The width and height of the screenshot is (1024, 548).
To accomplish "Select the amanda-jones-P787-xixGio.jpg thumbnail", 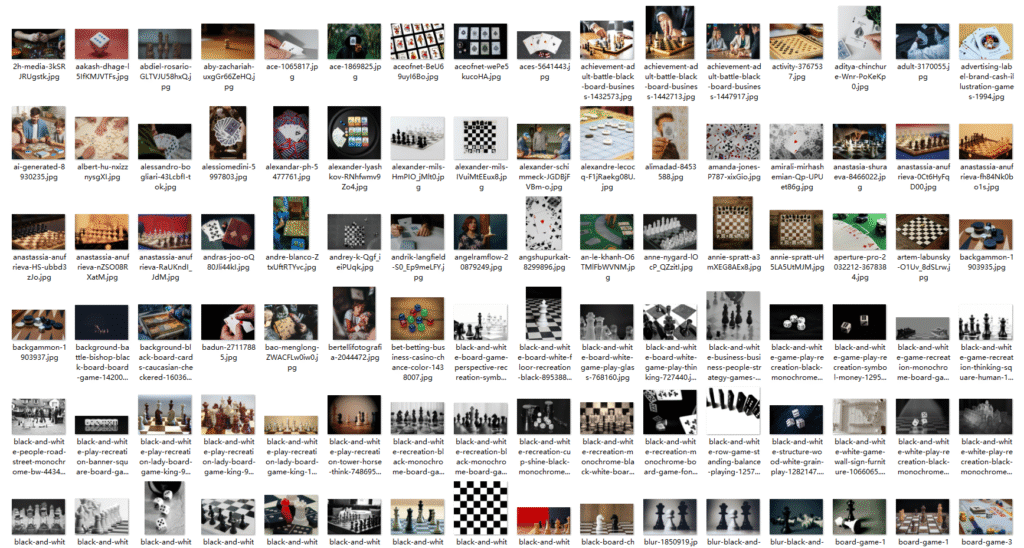I will pyautogui.click(x=733, y=142).
